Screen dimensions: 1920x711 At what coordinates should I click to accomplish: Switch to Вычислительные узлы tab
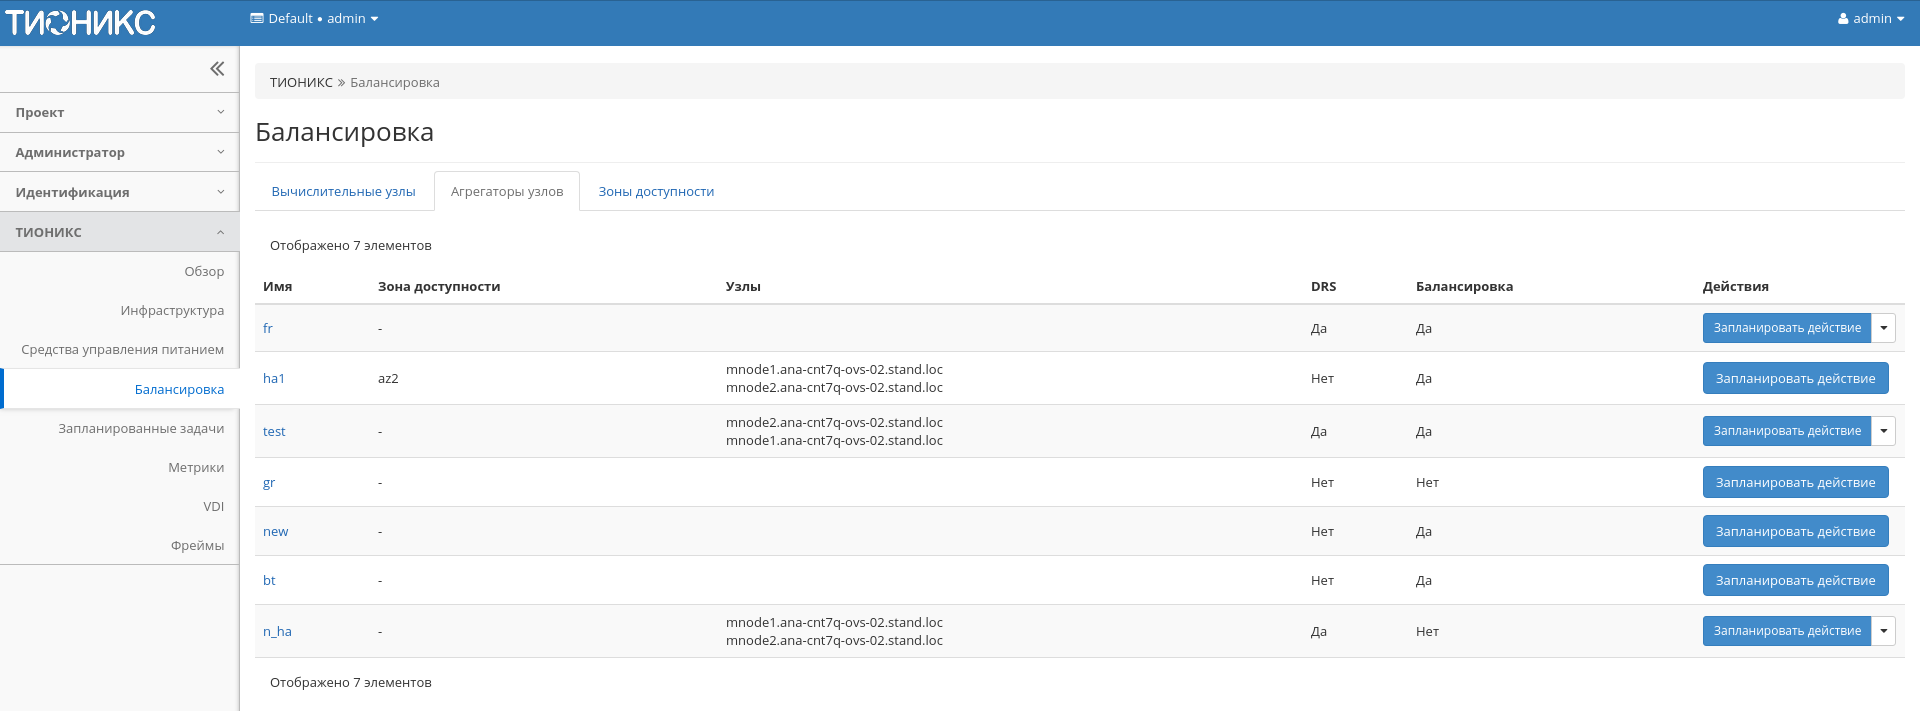pos(343,192)
